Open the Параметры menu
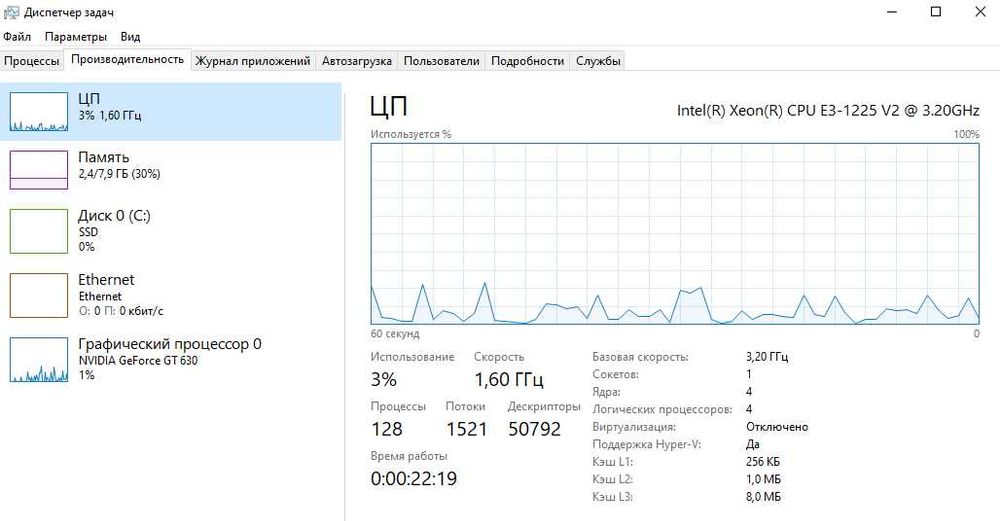This screenshot has height=521, width=1000. point(76,36)
